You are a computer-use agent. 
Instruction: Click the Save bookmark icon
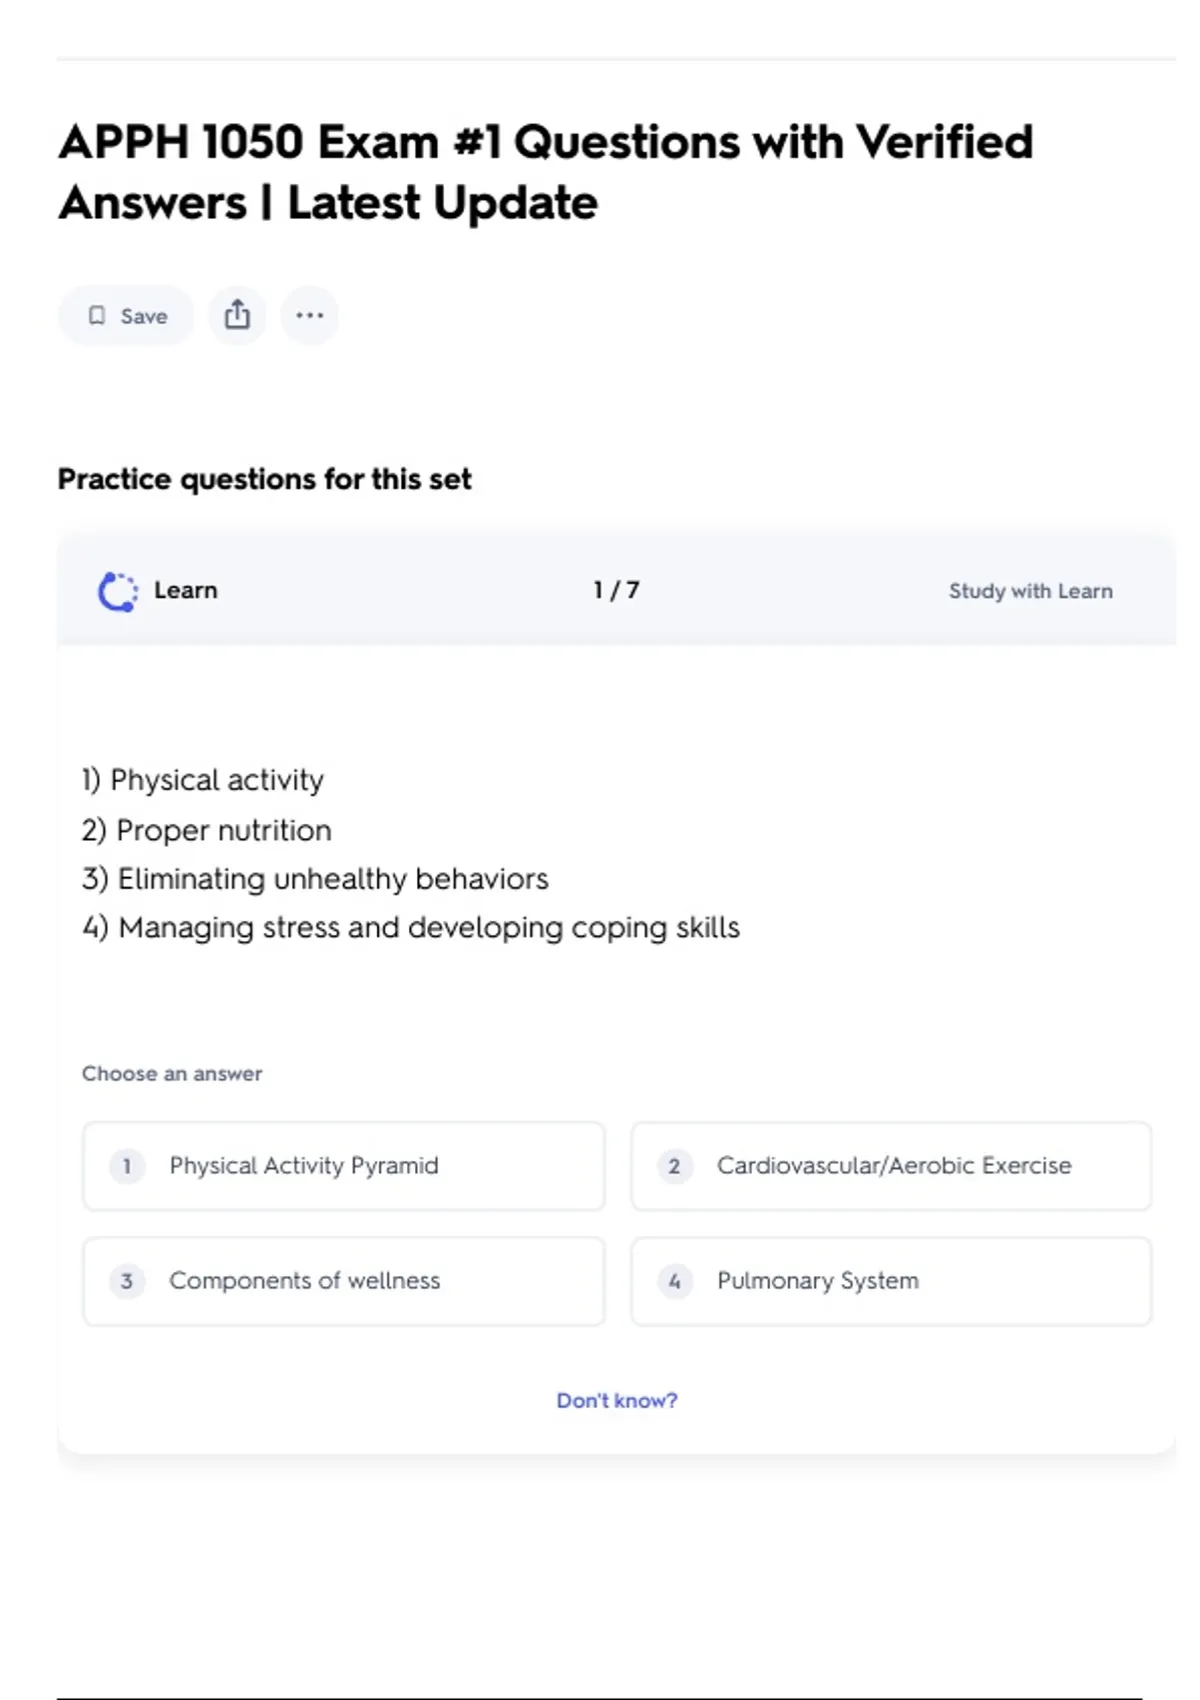(97, 316)
